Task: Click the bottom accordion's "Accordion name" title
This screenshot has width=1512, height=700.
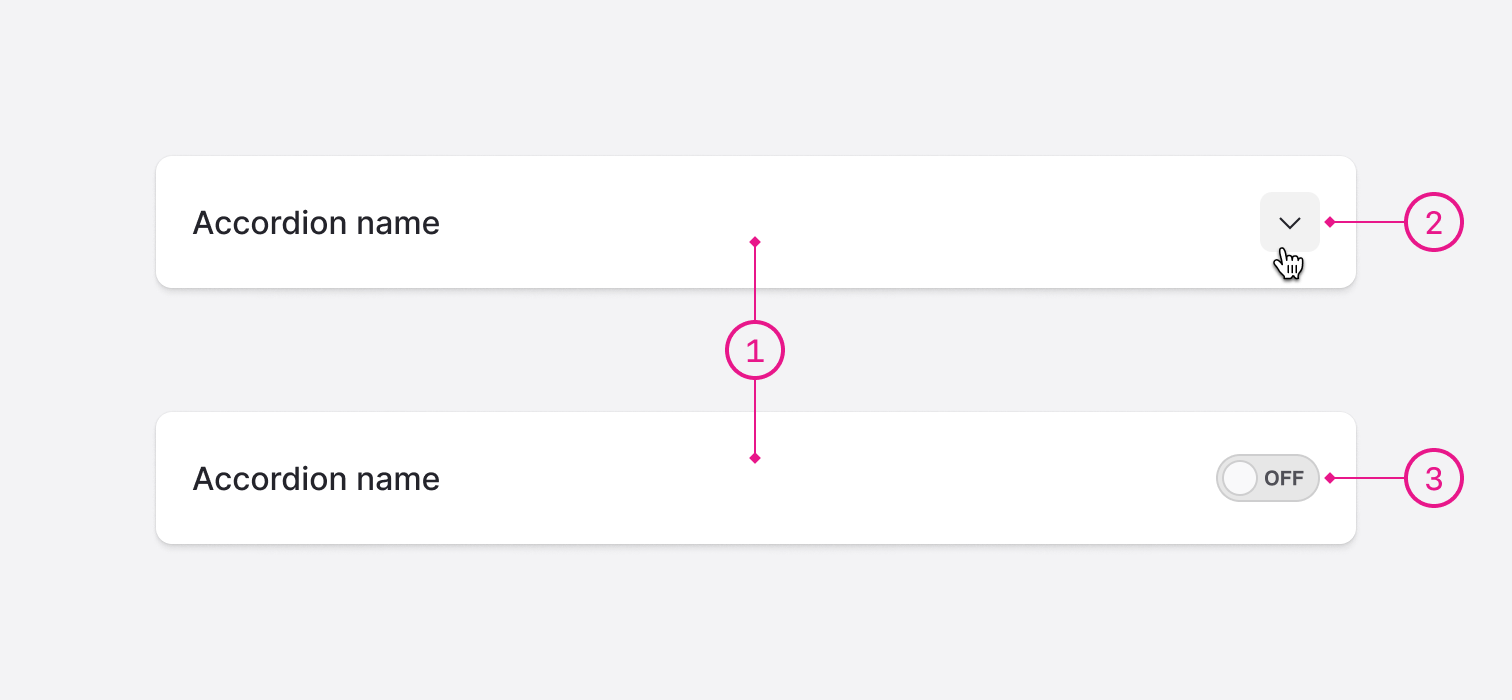Action: click(x=316, y=479)
